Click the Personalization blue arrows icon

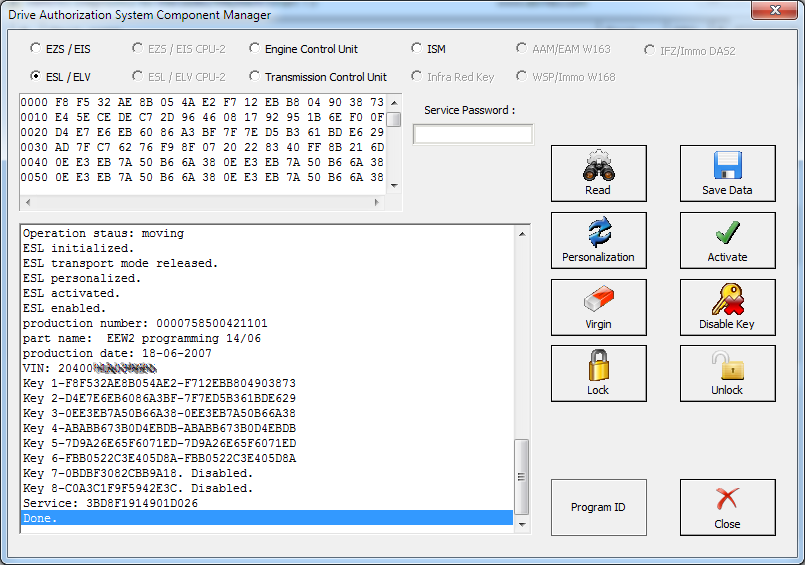click(x=599, y=232)
